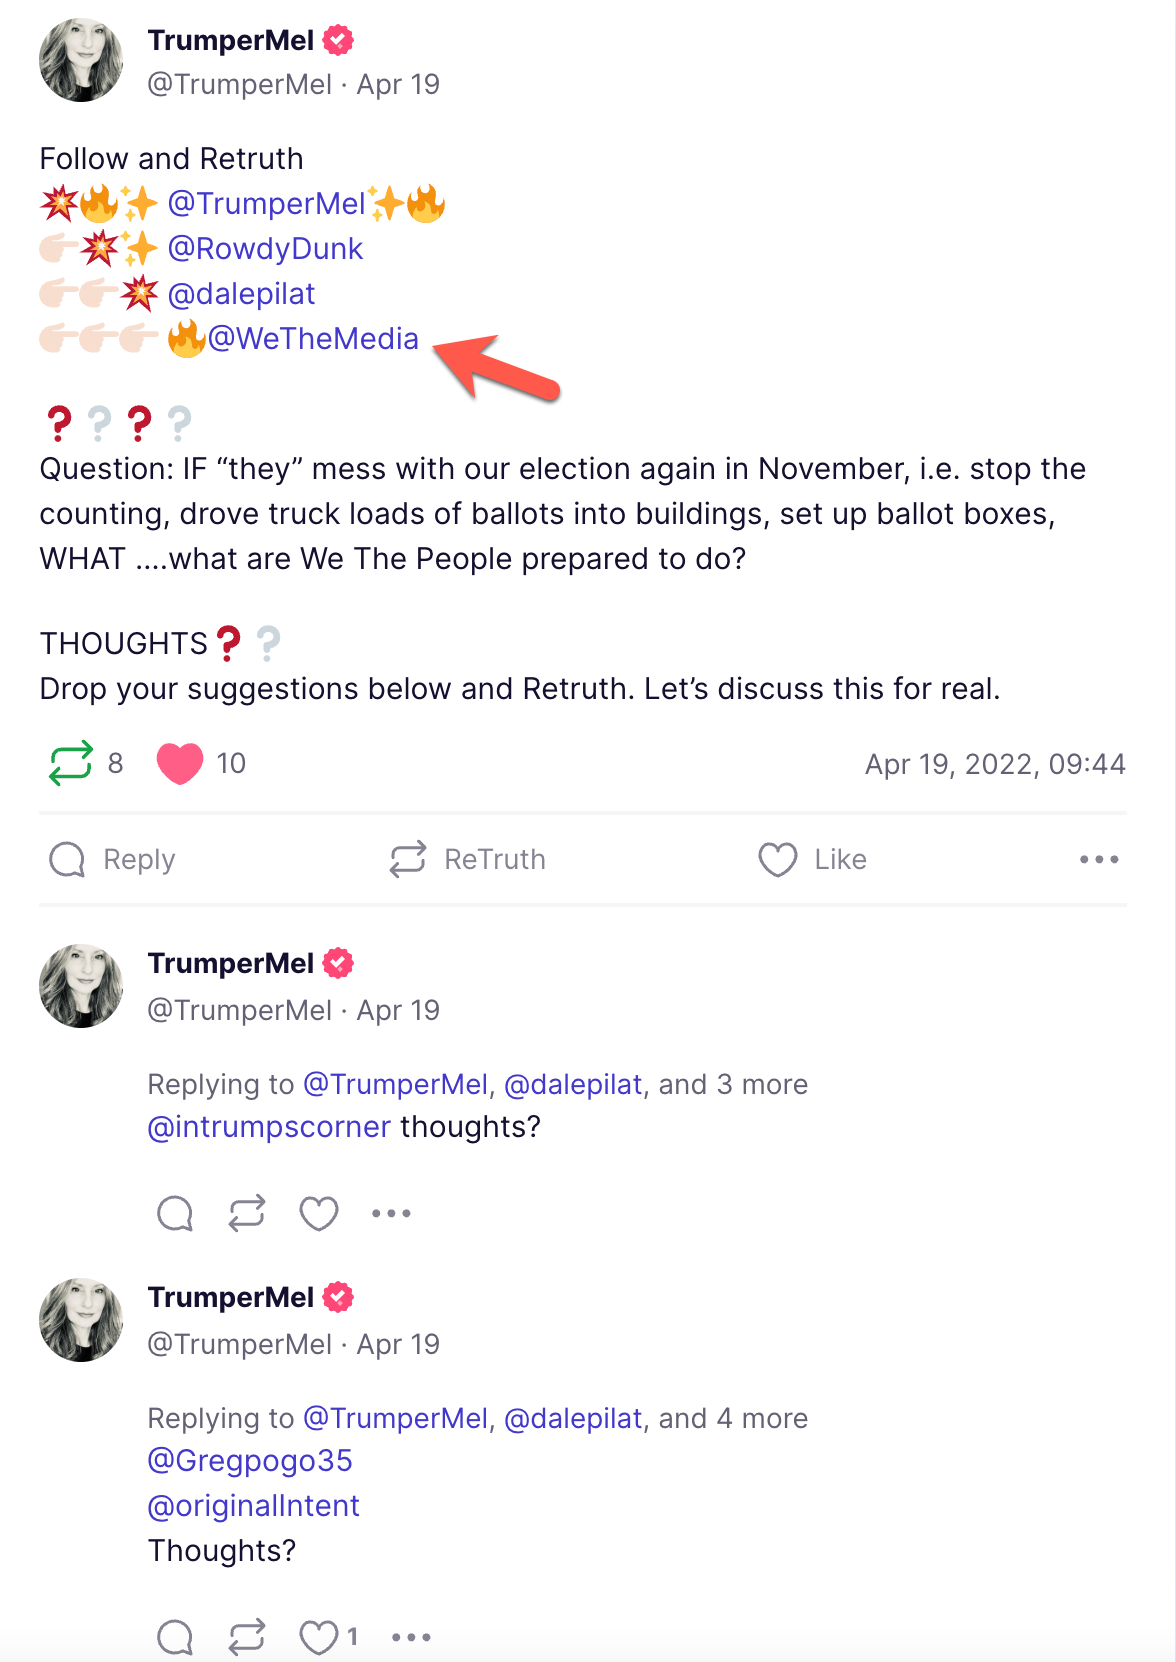
Task: Retruth the @intrumpscorner thoughts reply
Action: click(x=247, y=1213)
